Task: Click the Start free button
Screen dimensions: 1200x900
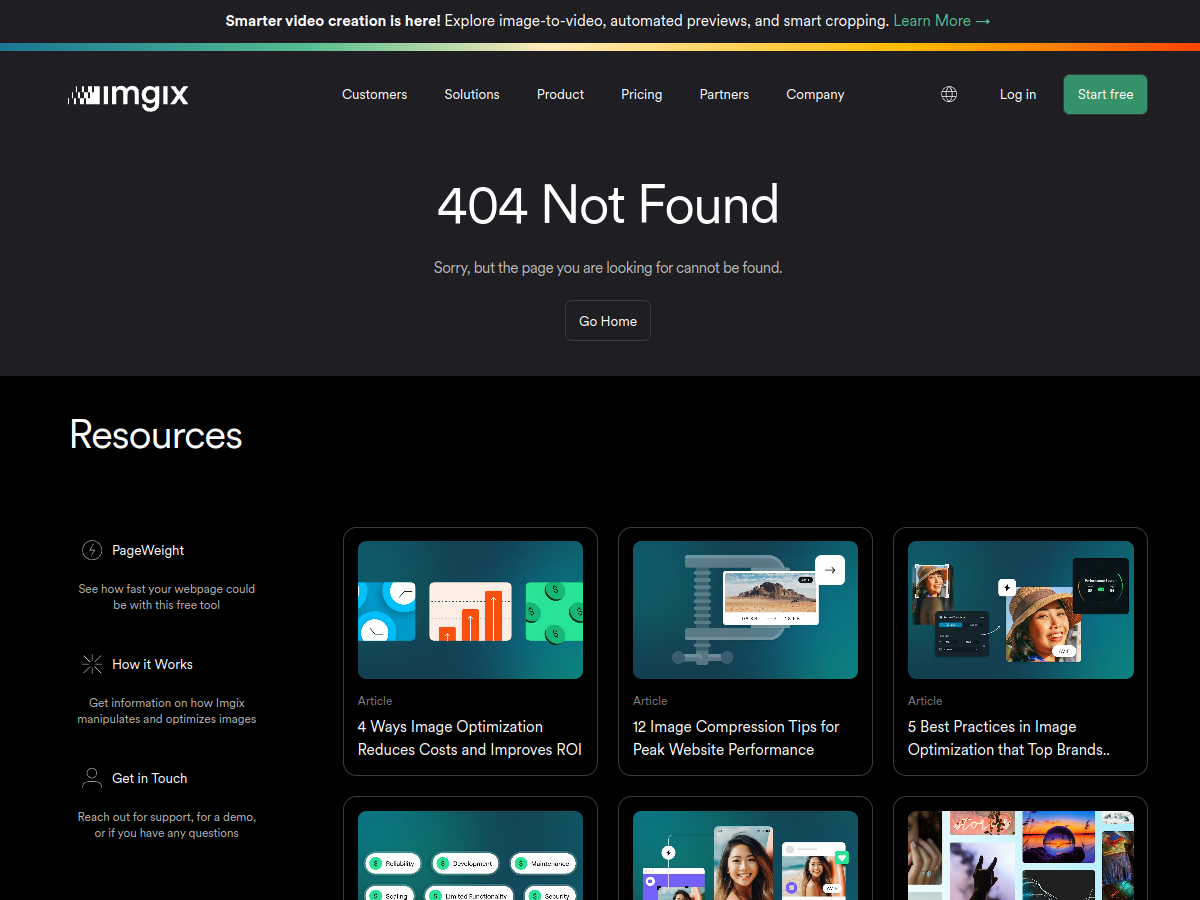Action: pyautogui.click(x=1105, y=94)
